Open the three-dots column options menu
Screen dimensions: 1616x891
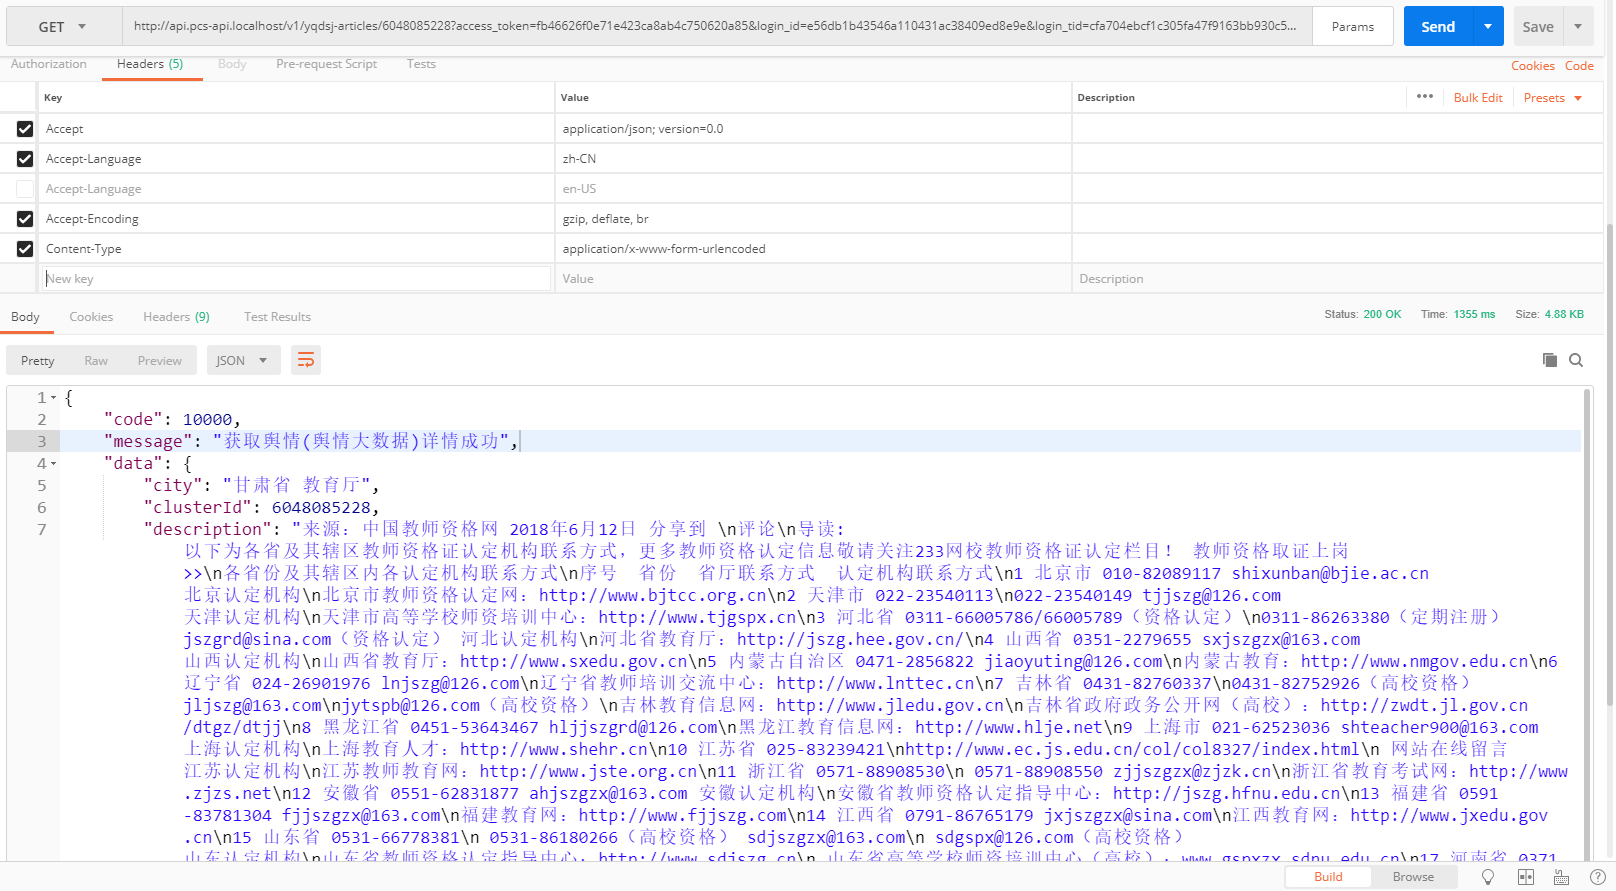(1425, 97)
